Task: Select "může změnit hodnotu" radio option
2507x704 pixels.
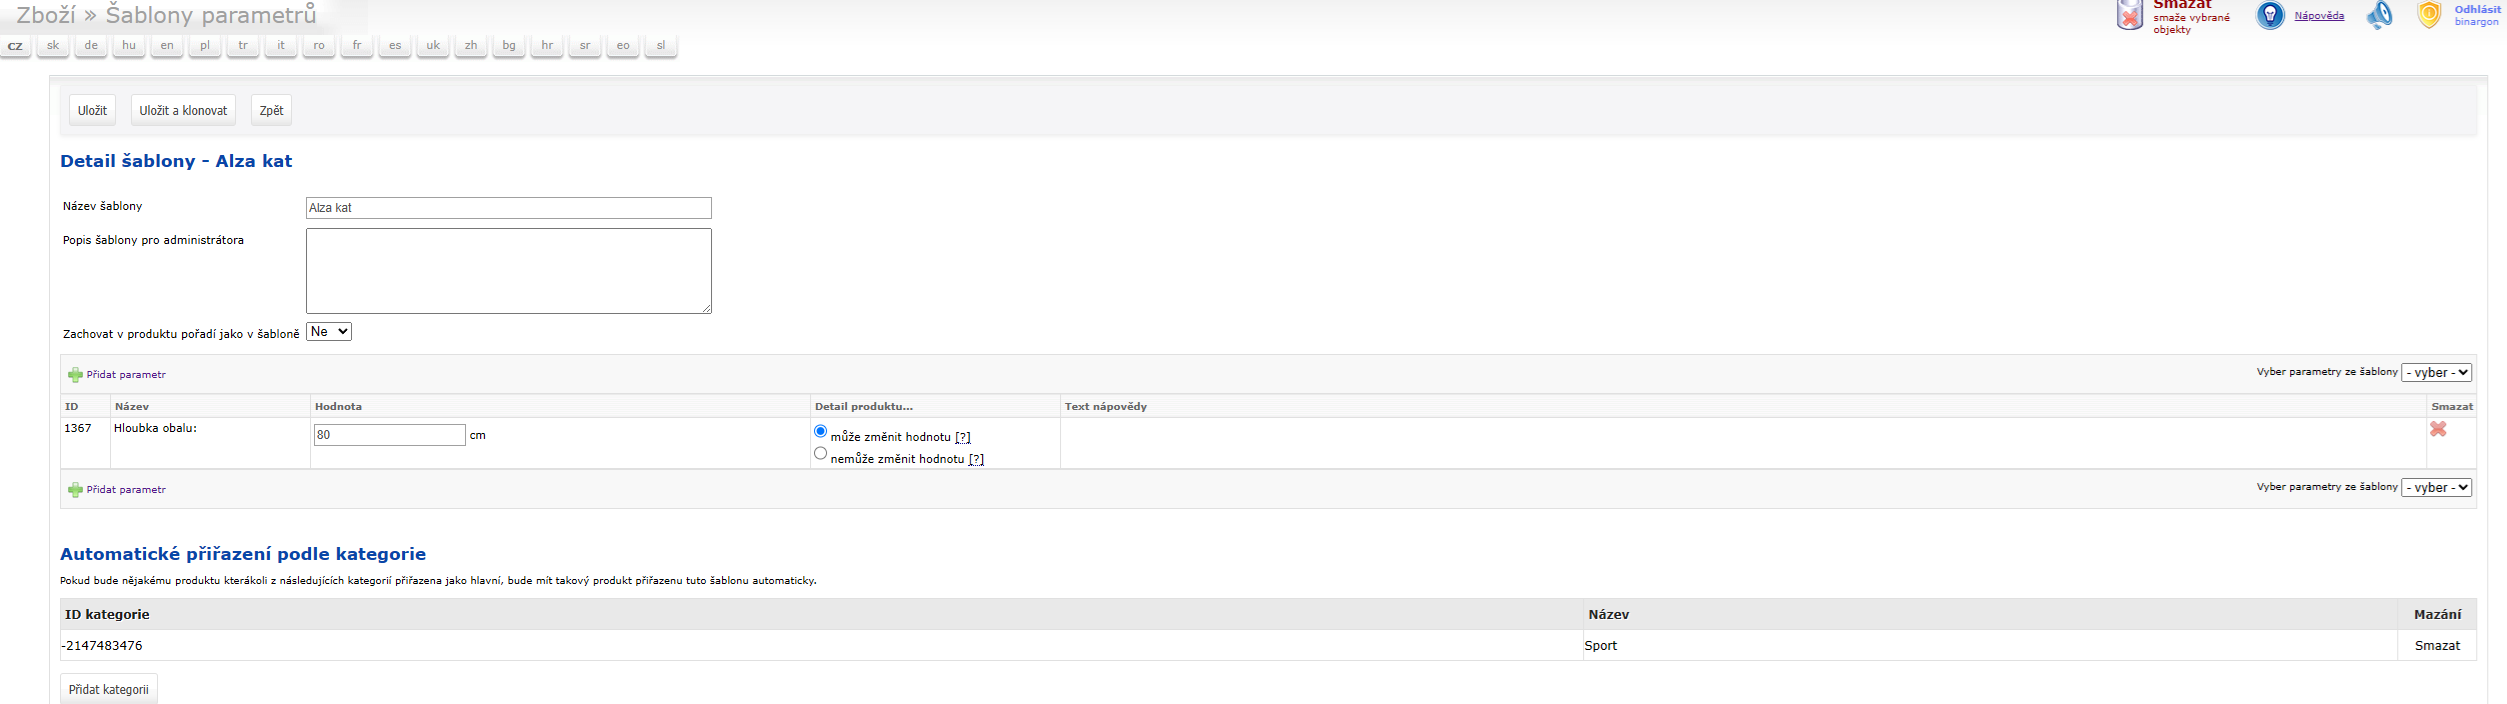Action: point(821,432)
